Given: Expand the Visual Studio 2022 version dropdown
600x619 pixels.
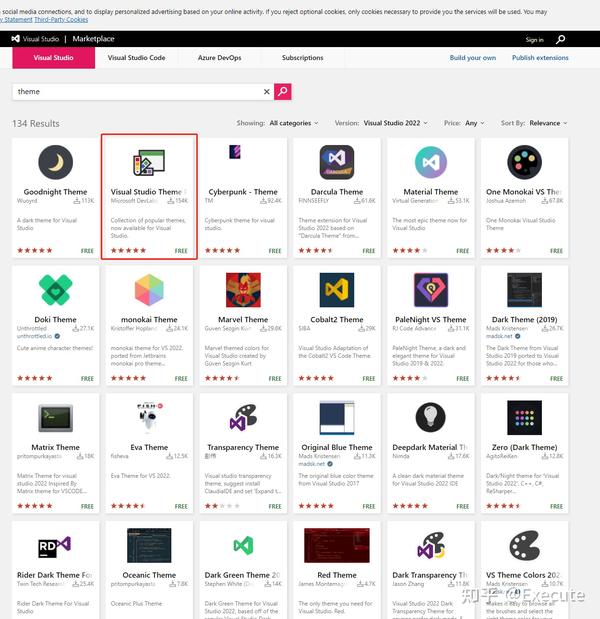Looking at the screenshot, I should click(x=396, y=123).
